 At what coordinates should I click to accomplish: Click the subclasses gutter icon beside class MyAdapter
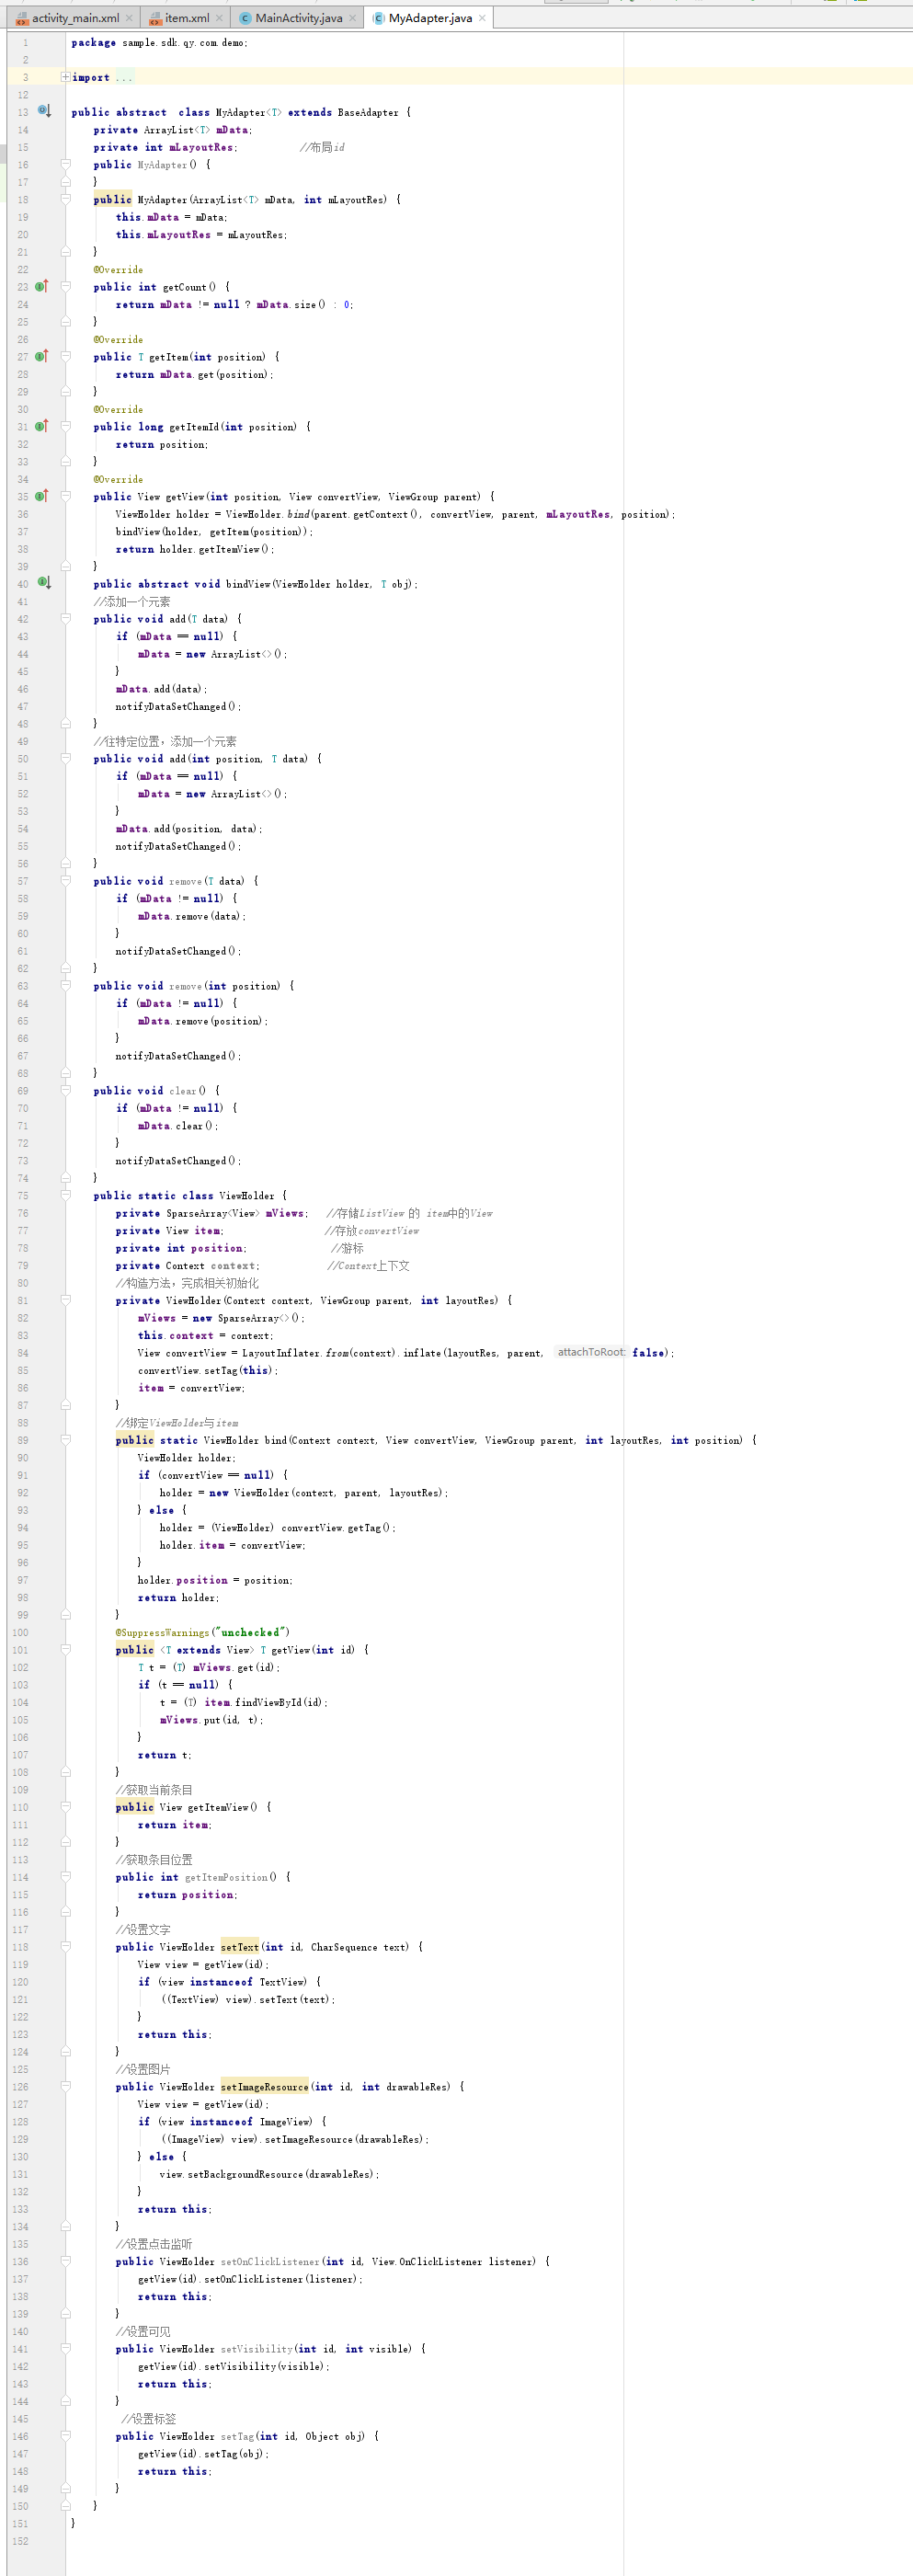43,111
